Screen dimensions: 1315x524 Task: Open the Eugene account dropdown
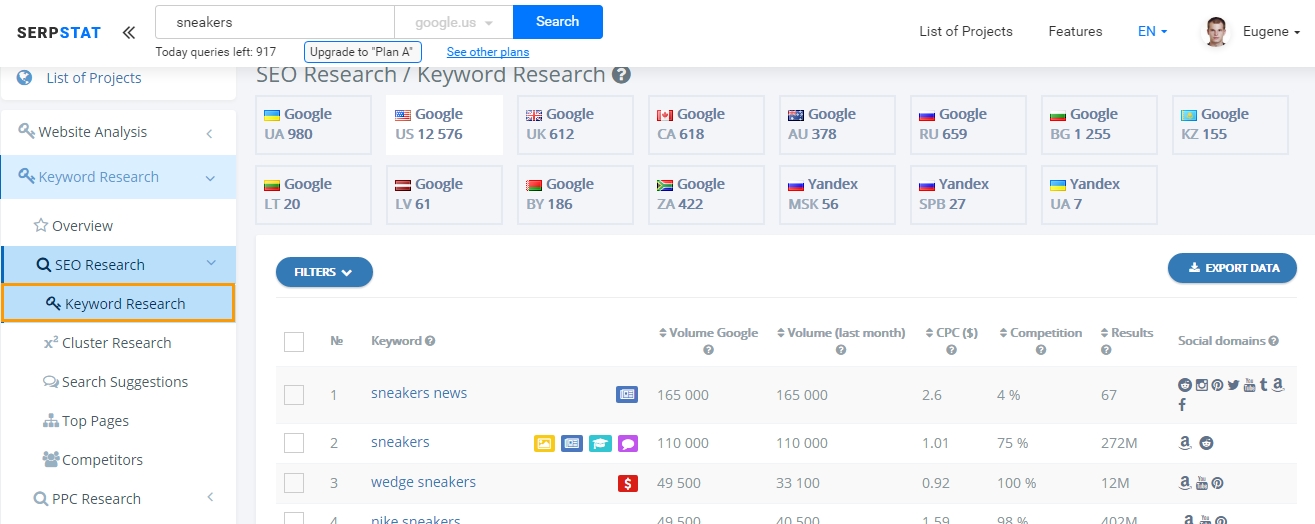pyautogui.click(x=1271, y=32)
